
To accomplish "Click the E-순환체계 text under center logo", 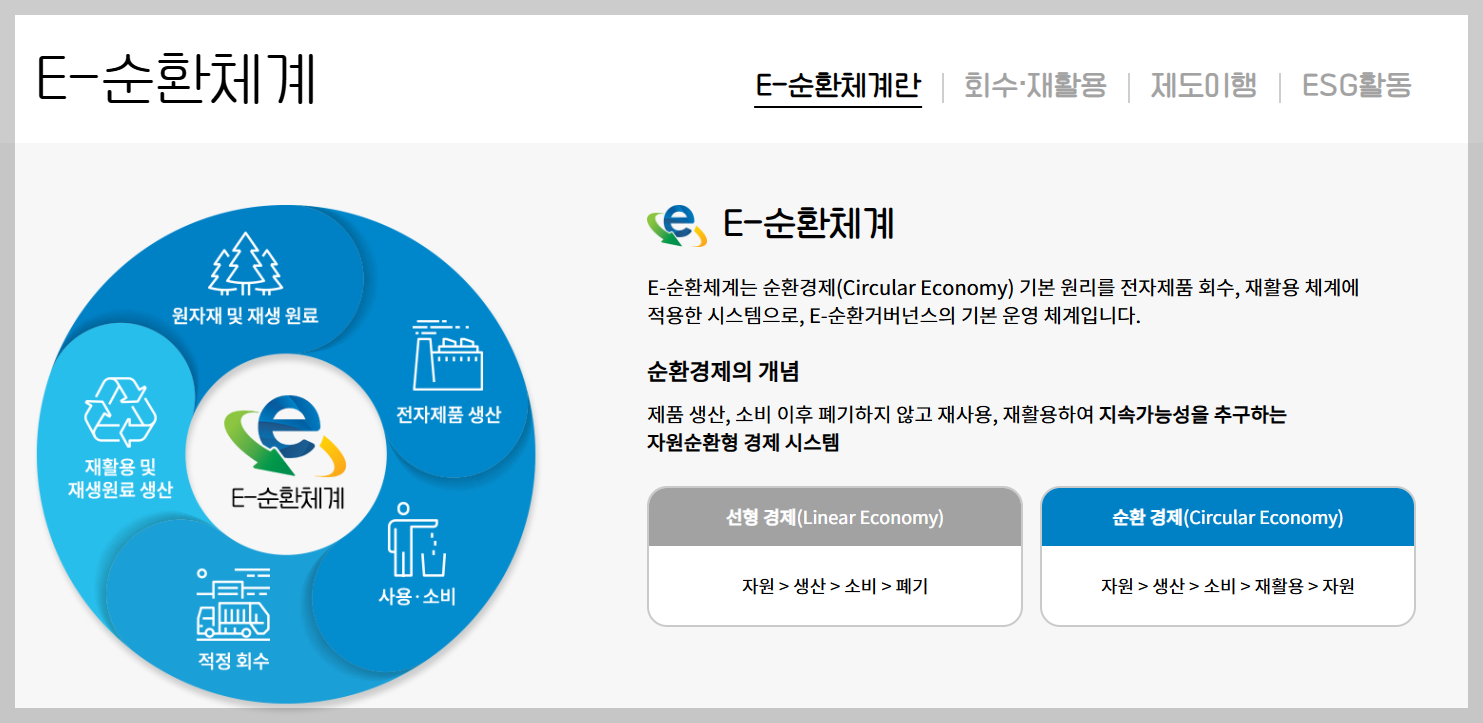I will (x=287, y=497).
